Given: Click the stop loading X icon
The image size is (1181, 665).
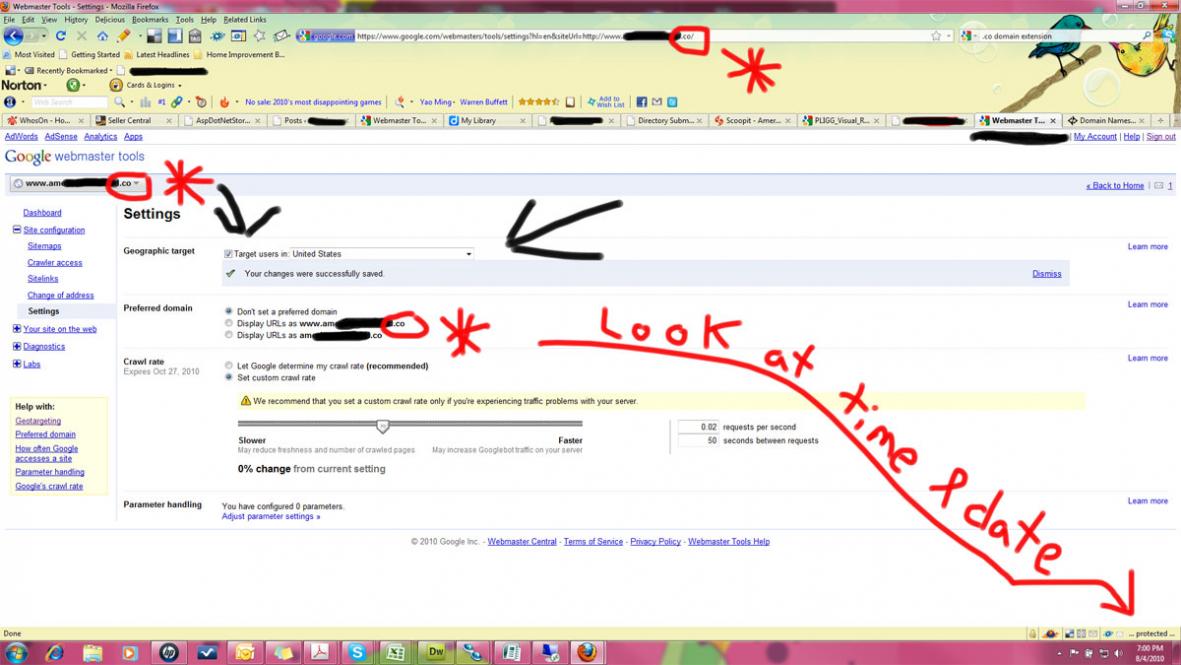Looking at the screenshot, I should [x=81, y=35].
